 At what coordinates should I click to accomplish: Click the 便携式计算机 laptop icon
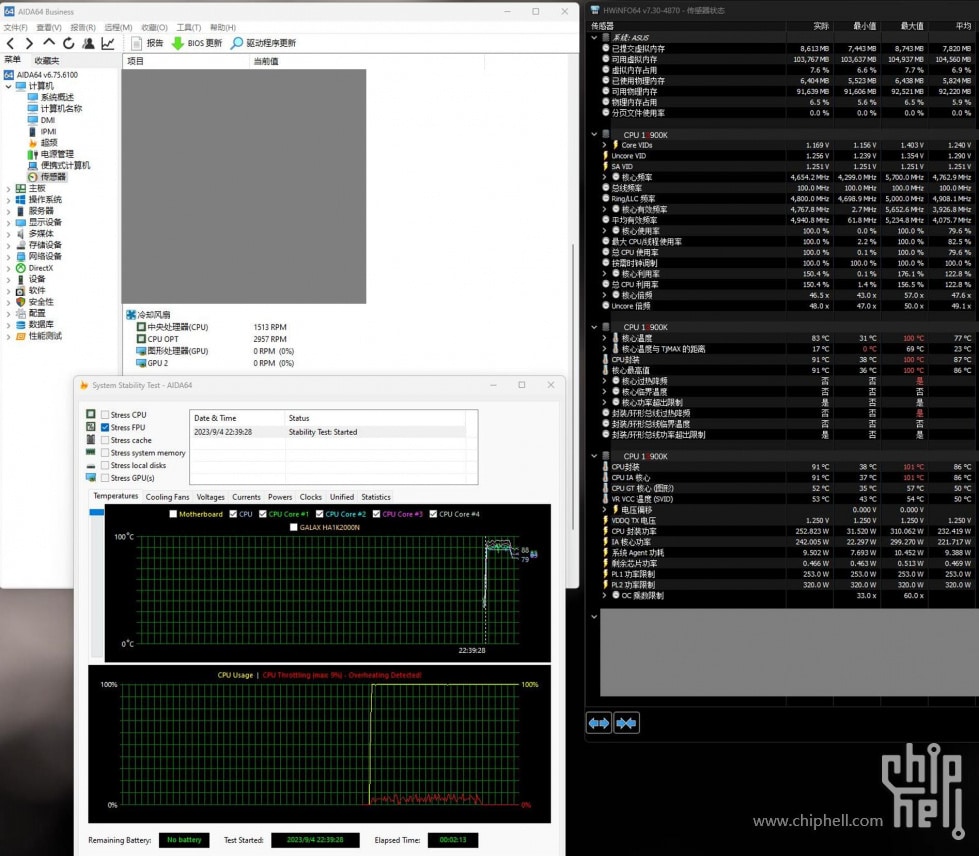[33, 165]
